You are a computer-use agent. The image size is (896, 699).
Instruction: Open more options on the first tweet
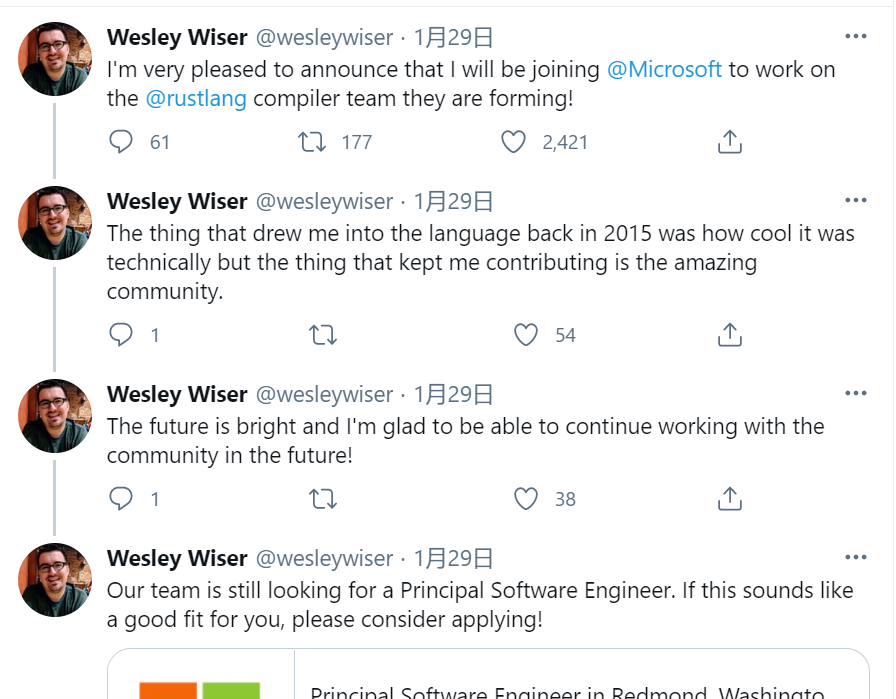coord(855,36)
